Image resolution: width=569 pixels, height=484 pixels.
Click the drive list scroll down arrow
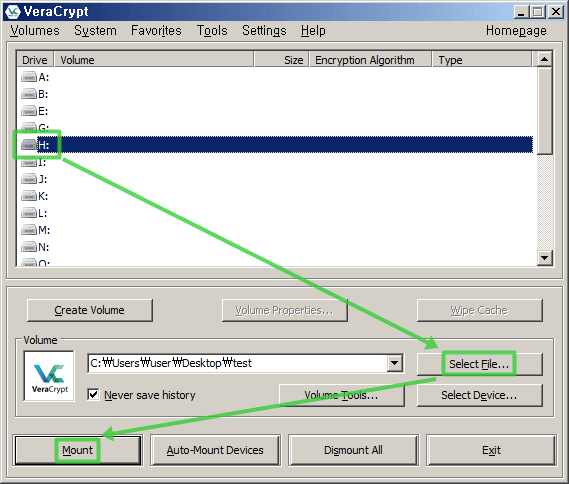pos(544,258)
